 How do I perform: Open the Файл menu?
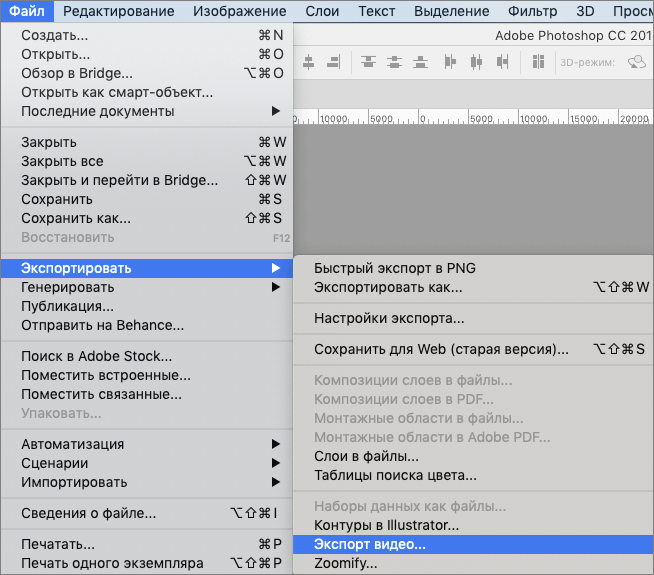click(27, 11)
